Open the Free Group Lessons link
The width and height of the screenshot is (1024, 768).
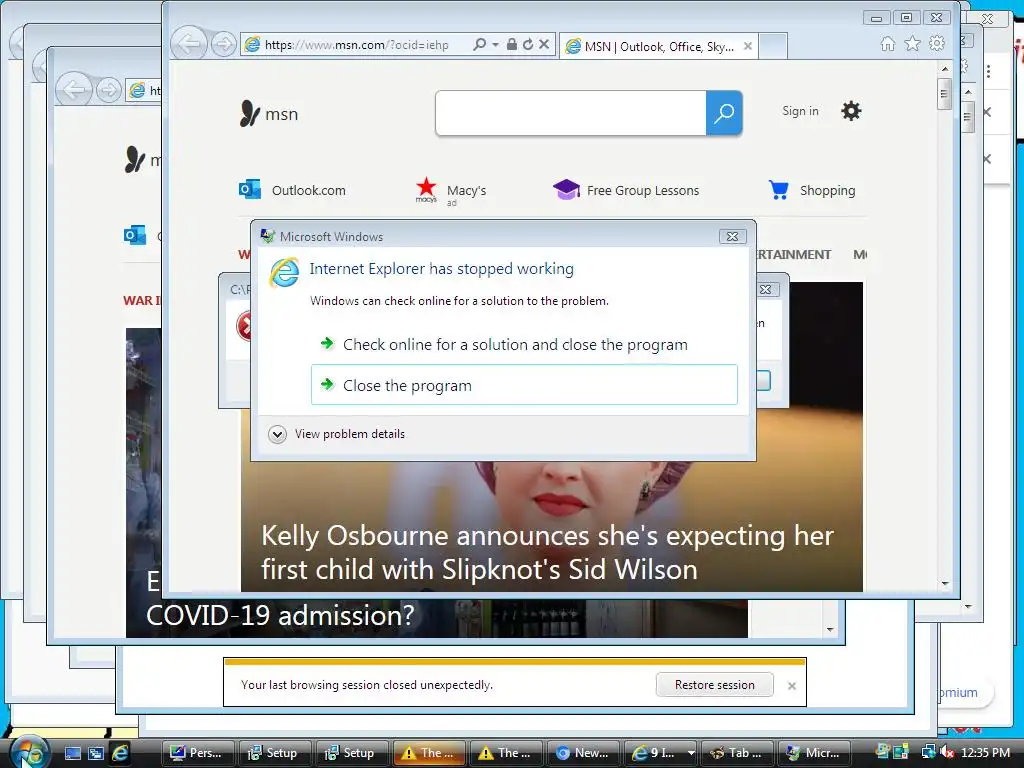(626, 190)
